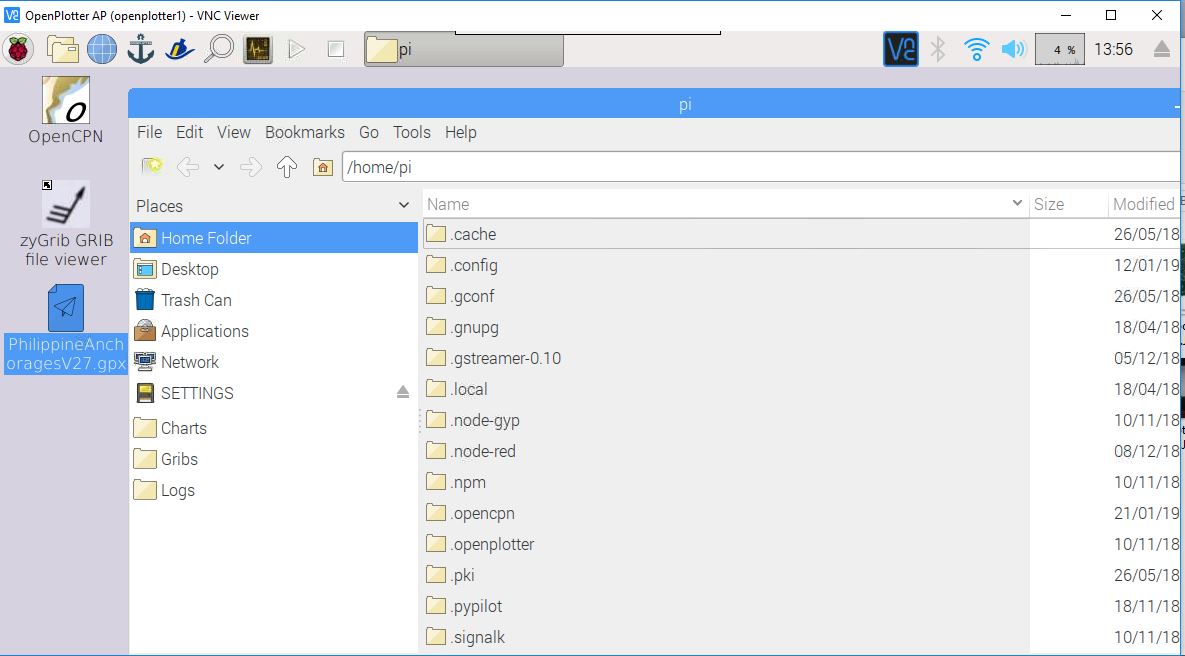This screenshot has width=1185, height=656.
Task: Eject the SETTINGS volume
Action: click(x=405, y=393)
